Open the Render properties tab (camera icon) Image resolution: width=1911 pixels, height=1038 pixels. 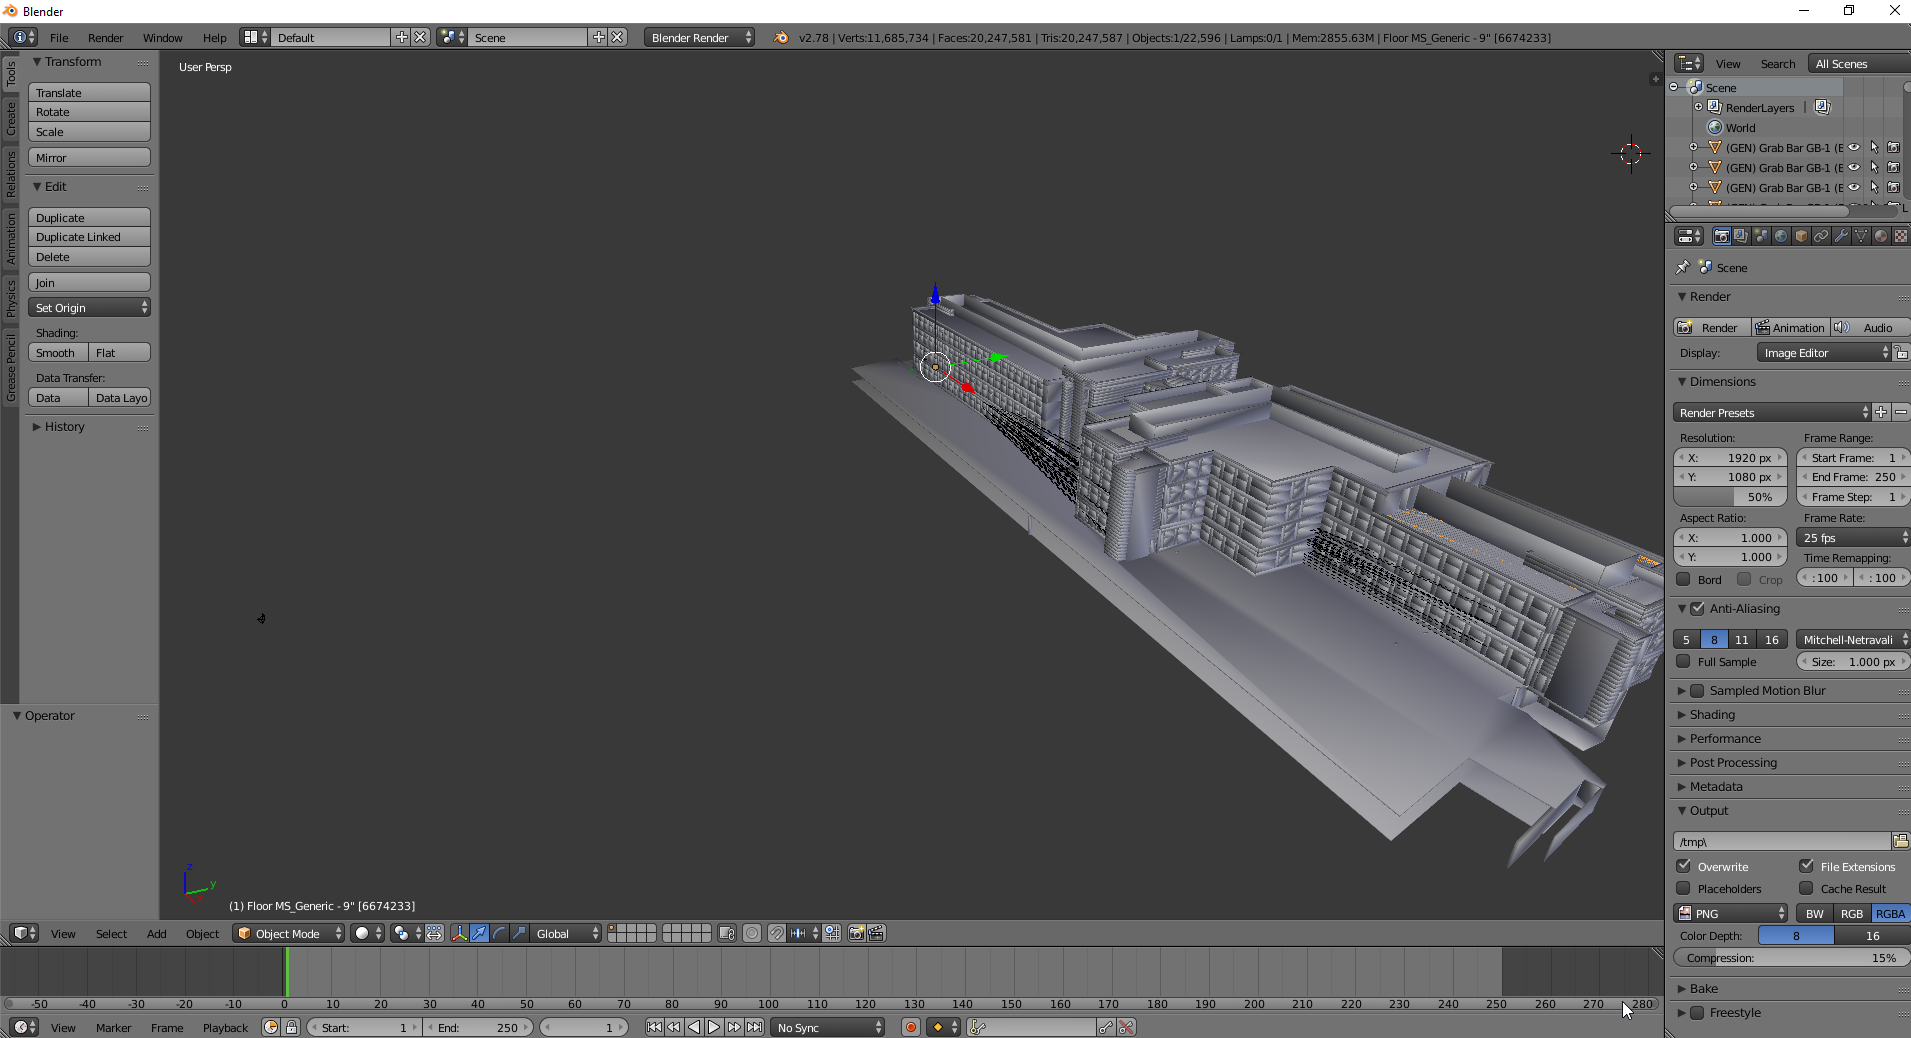point(1721,236)
